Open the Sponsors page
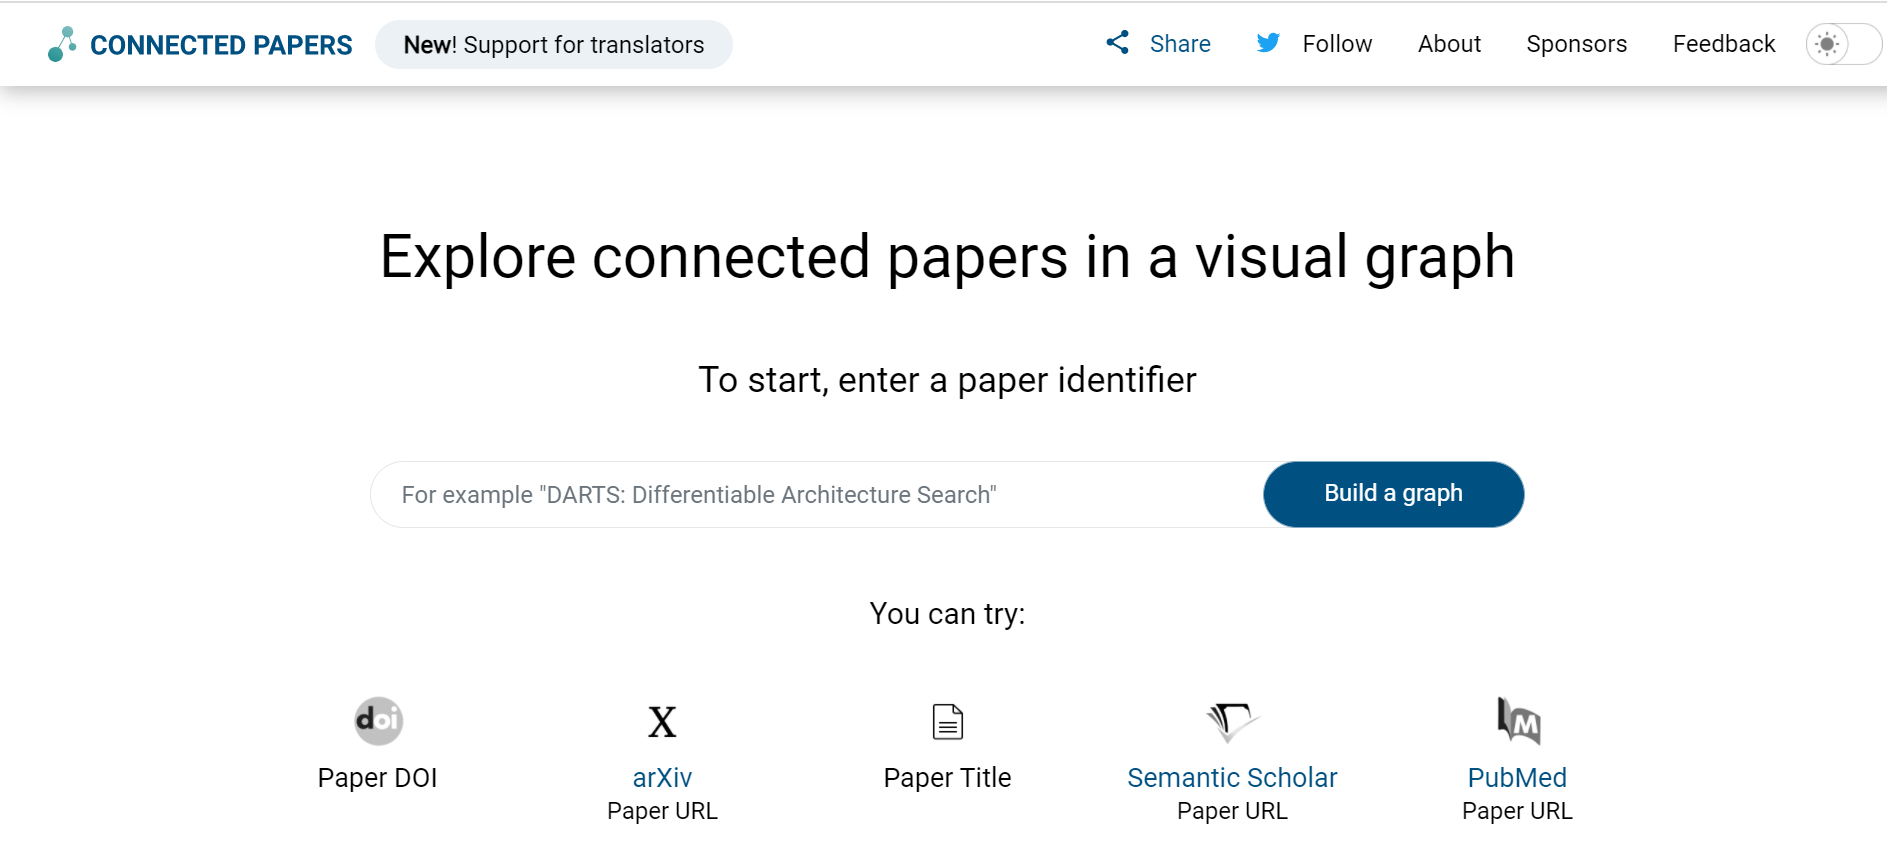Image resolution: width=1887 pixels, height=862 pixels. point(1576,44)
